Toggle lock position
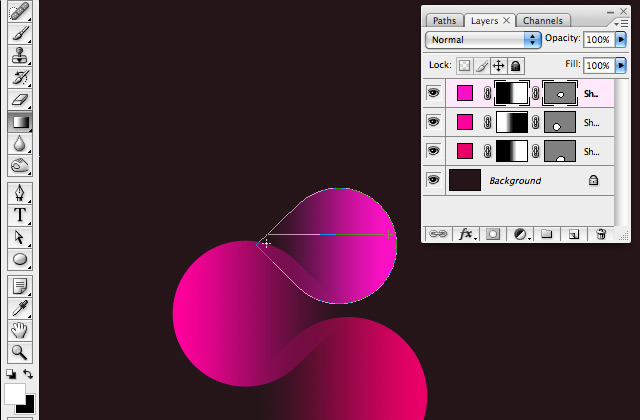The image size is (640, 420). pyautogui.click(x=498, y=66)
